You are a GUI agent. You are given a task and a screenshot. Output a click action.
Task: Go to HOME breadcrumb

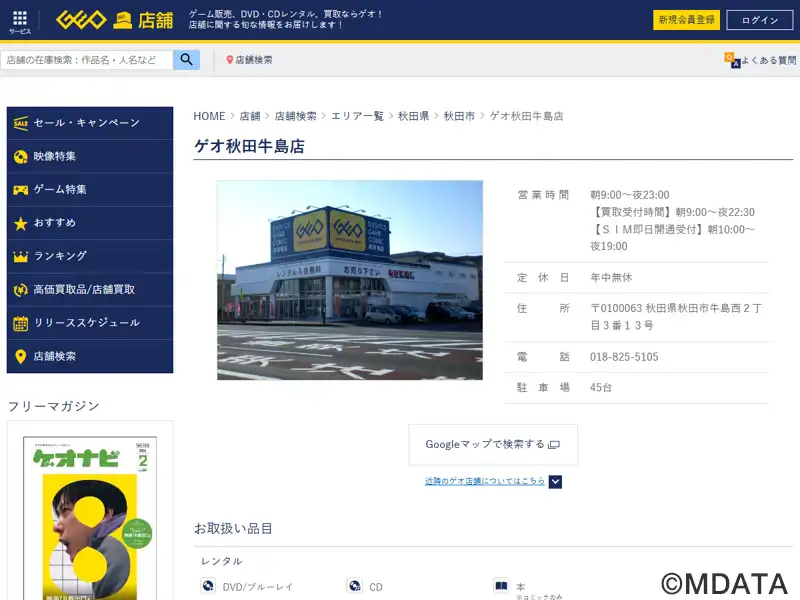point(209,116)
